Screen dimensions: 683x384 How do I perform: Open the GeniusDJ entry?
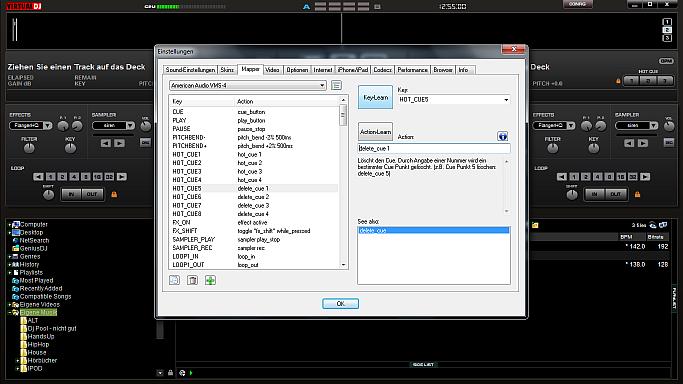tap(33, 249)
